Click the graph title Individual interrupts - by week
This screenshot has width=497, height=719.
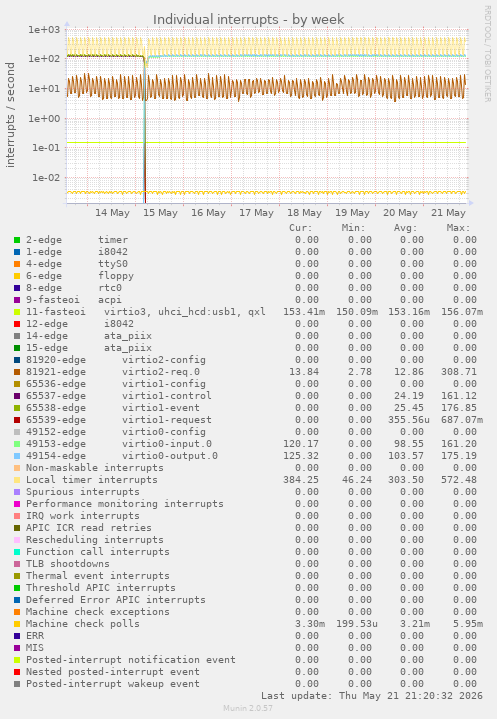tap(248, 20)
